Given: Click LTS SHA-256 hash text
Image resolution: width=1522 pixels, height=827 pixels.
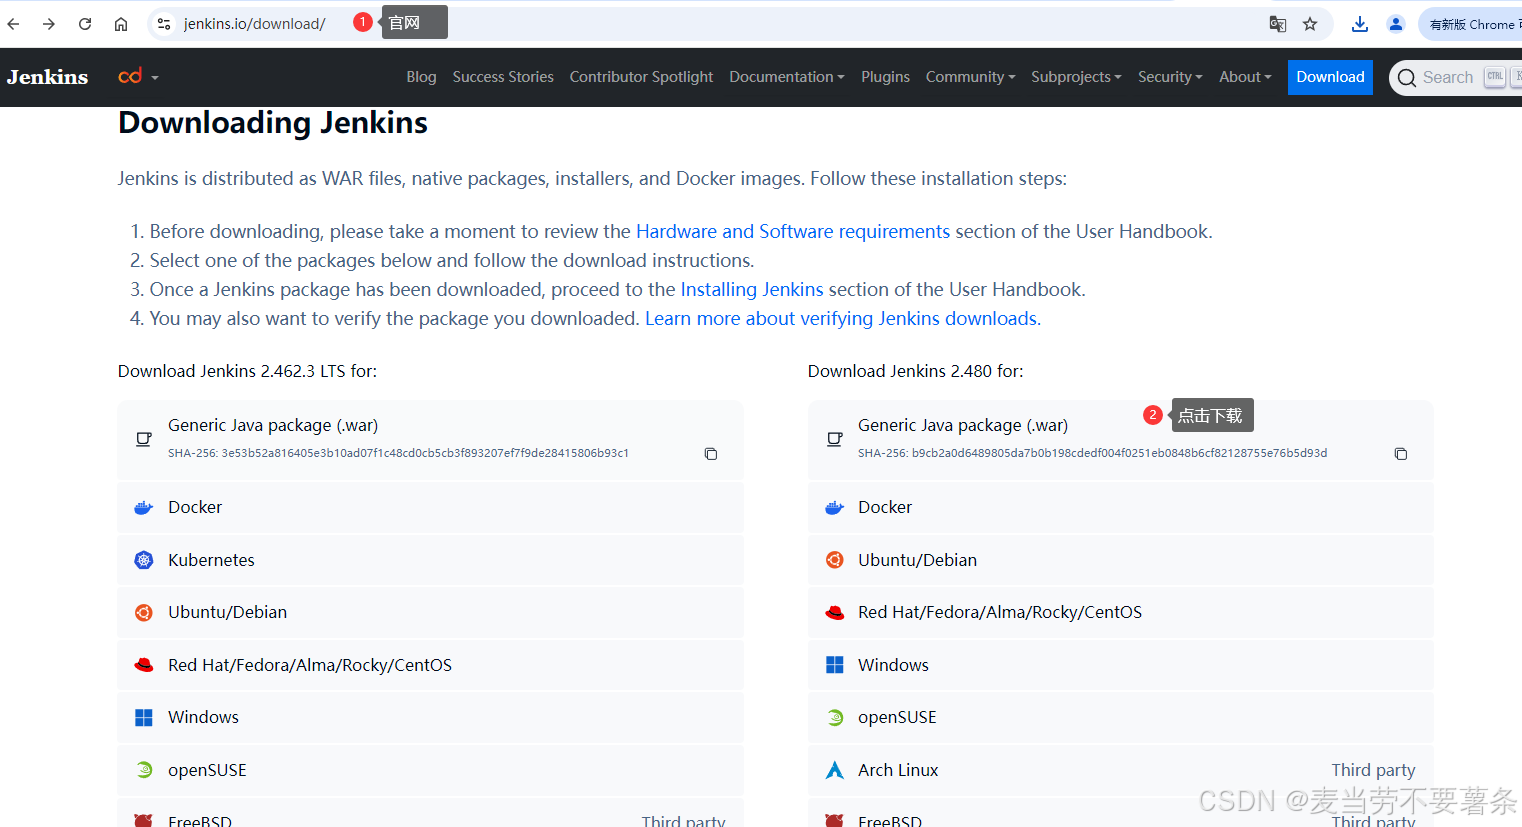Looking at the screenshot, I should pos(398,453).
